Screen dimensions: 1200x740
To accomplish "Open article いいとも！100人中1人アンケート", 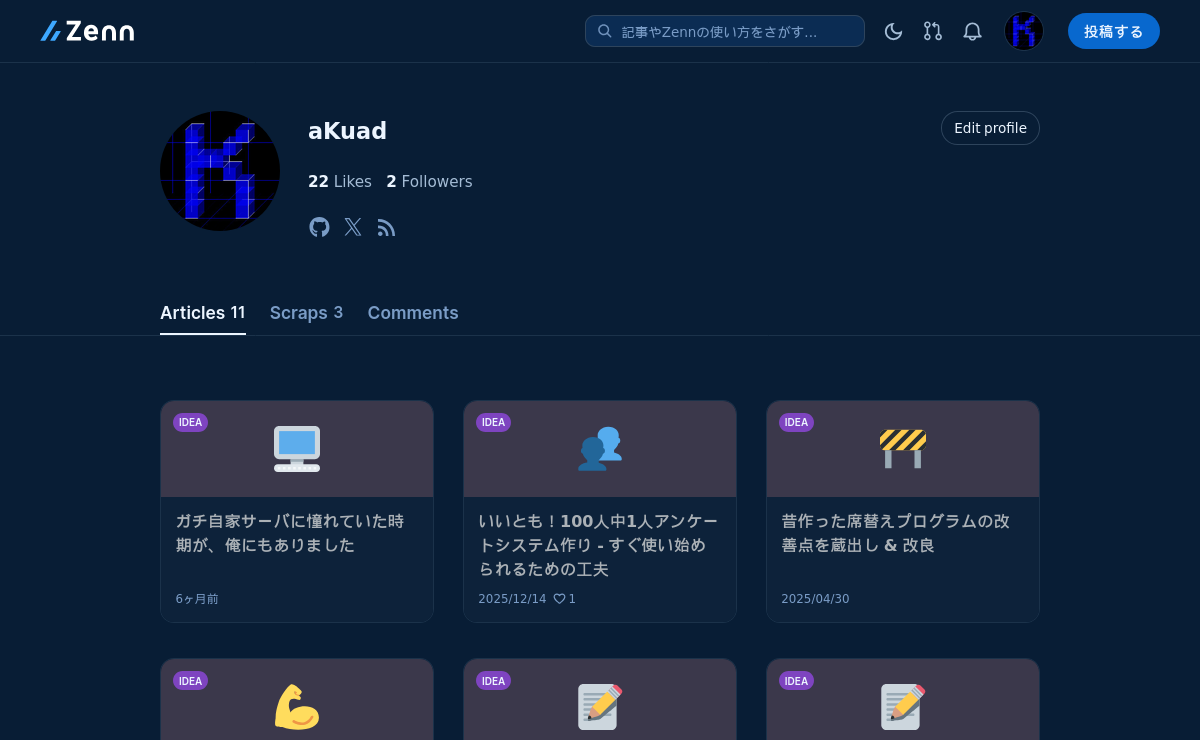I will [x=598, y=545].
